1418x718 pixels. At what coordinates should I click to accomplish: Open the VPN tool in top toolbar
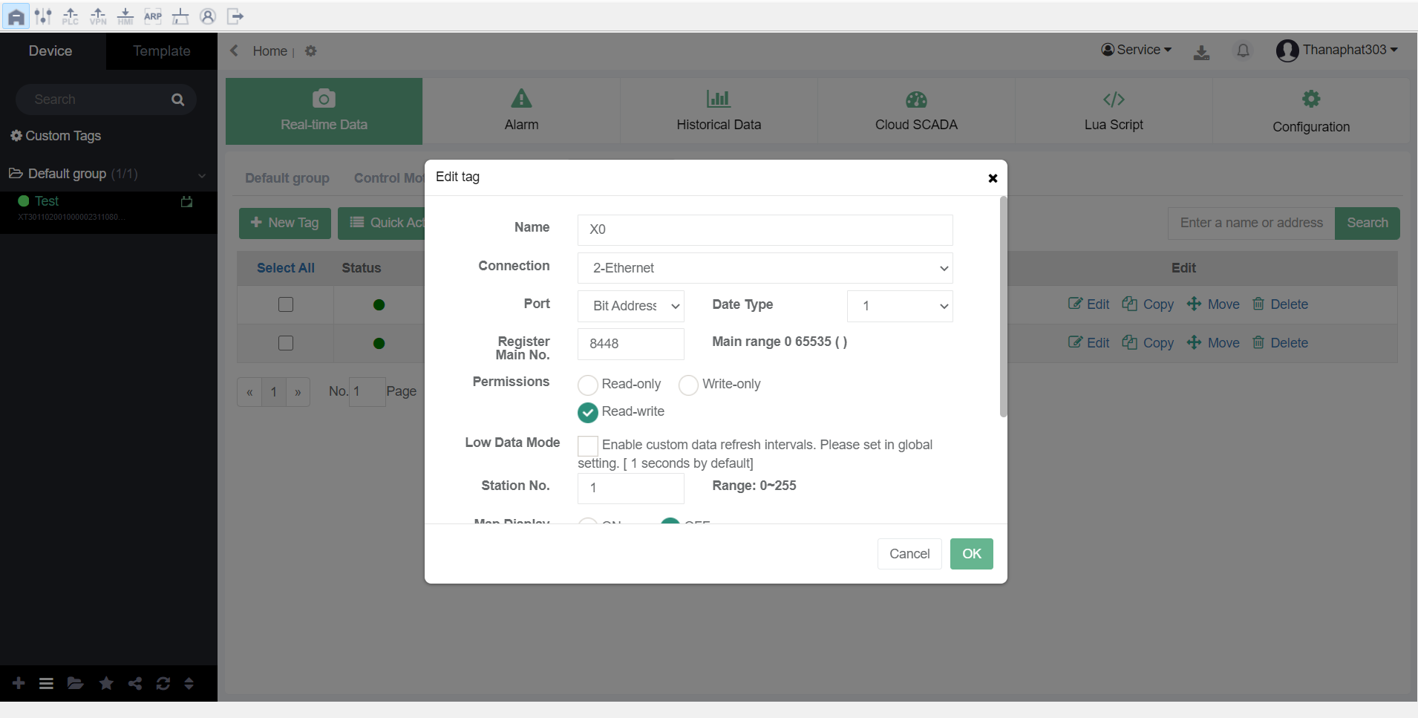pos(98,16)
